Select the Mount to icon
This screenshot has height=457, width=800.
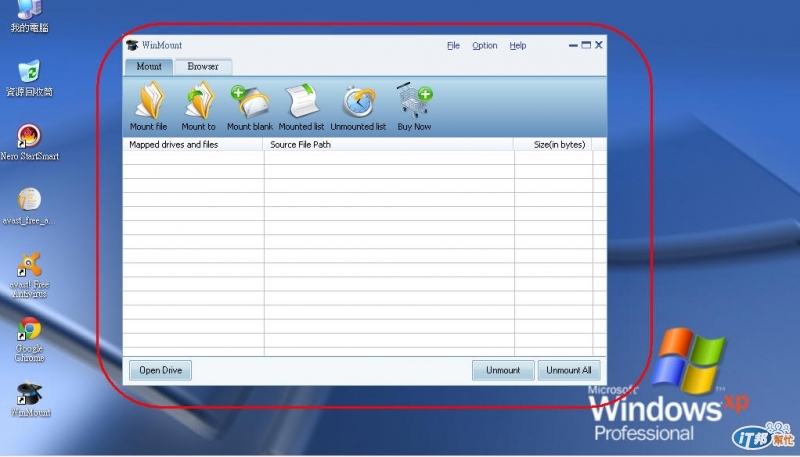tap(199, 100)
